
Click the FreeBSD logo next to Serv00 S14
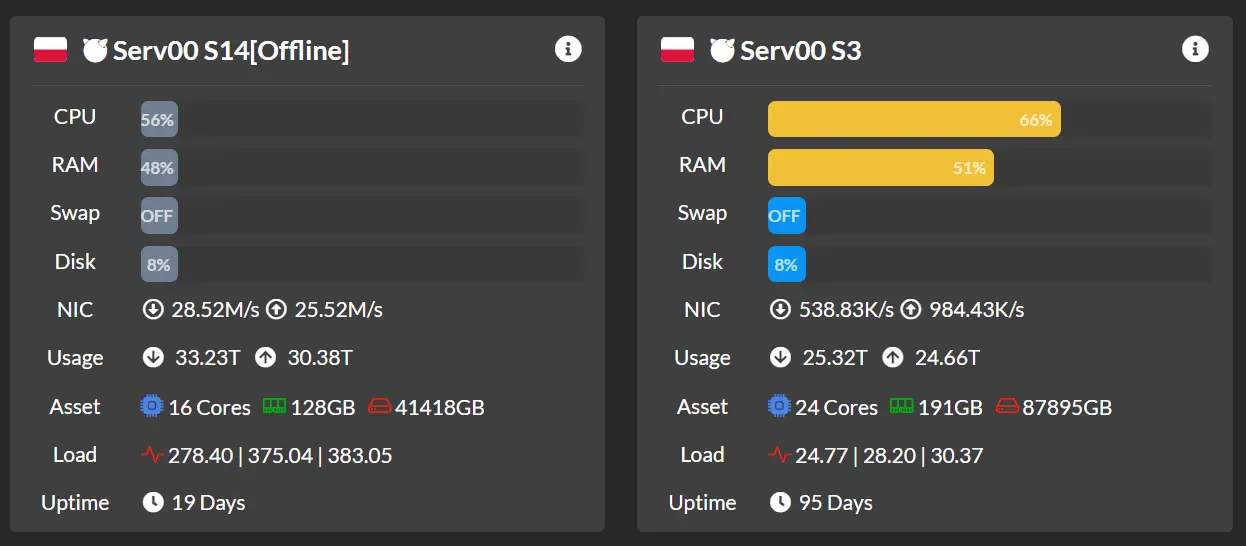[x=95, y=50]
